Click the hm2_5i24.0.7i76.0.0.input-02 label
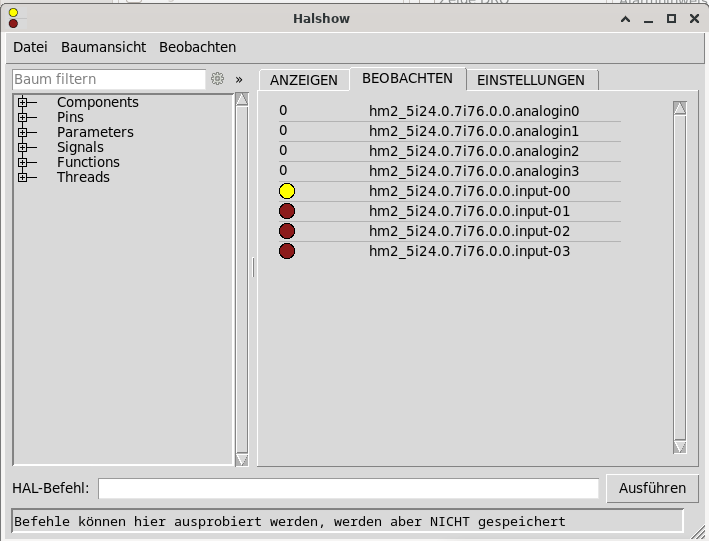This screenshot has height=541, width=709. click(469, 231)
